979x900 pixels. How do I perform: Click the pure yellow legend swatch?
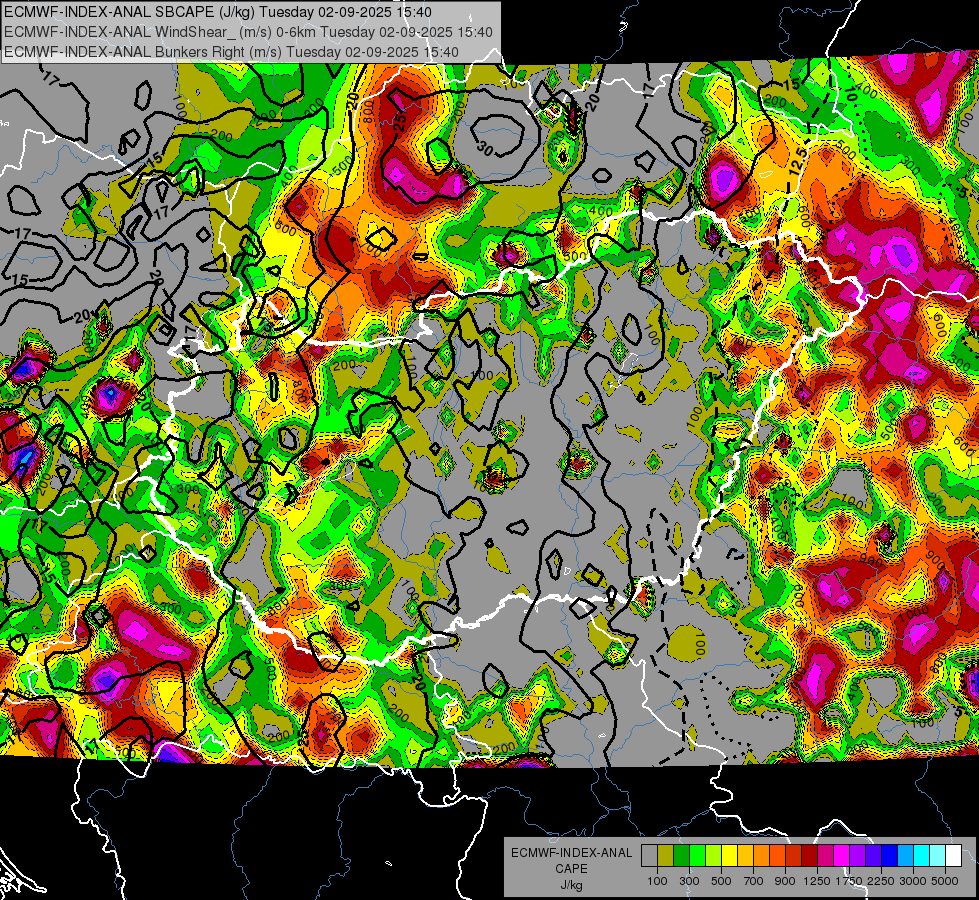pos(729,855)
